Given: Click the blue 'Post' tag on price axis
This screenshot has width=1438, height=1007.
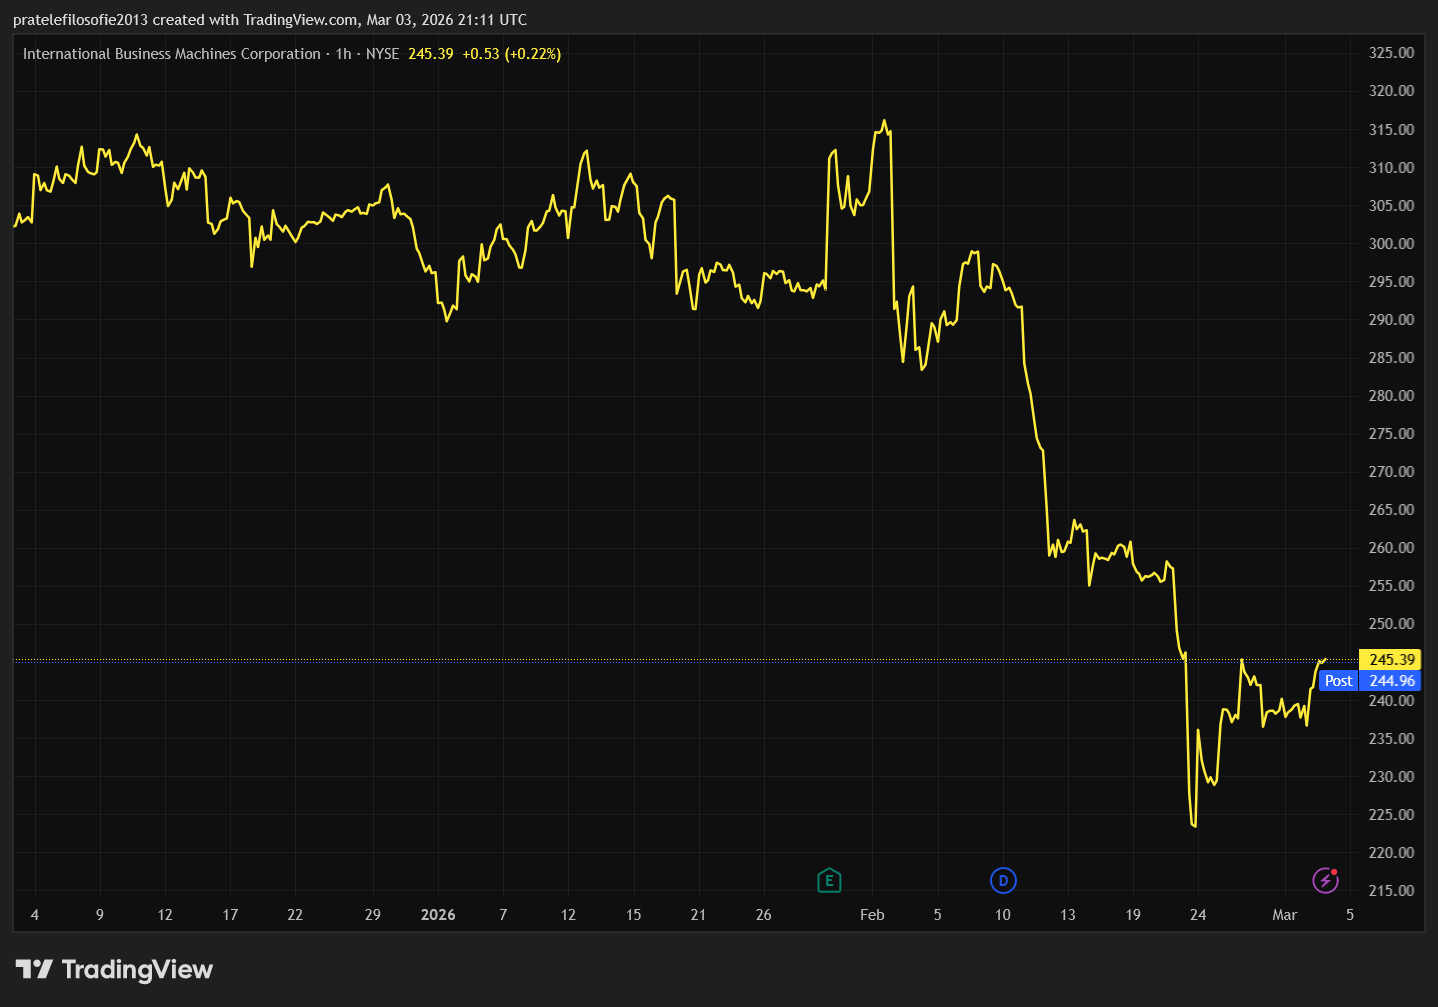Looking at the screenshot, I should pyautogui.click(x=1338, y=681).
